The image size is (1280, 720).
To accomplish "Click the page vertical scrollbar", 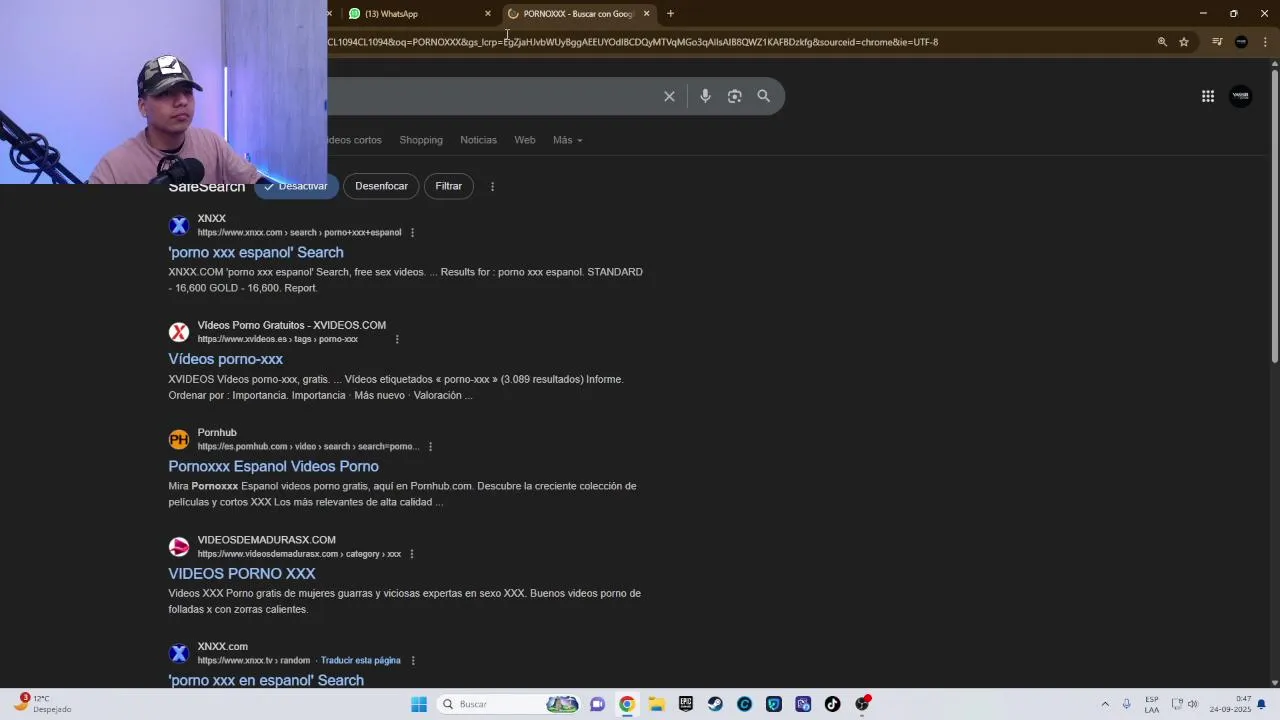I will point(1274,215).
